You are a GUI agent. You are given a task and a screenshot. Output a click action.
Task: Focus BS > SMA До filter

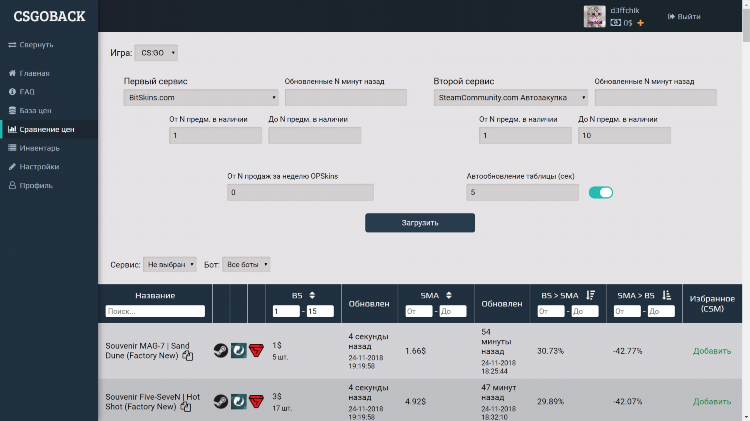tap(585, 311)
